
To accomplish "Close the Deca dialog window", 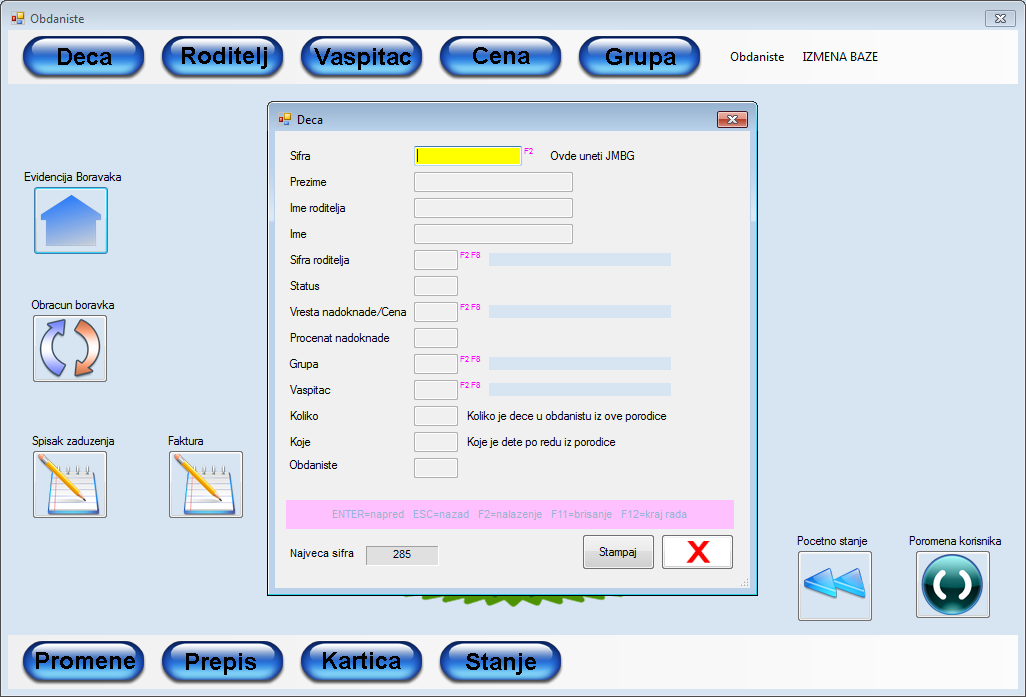I will point(732,119).
